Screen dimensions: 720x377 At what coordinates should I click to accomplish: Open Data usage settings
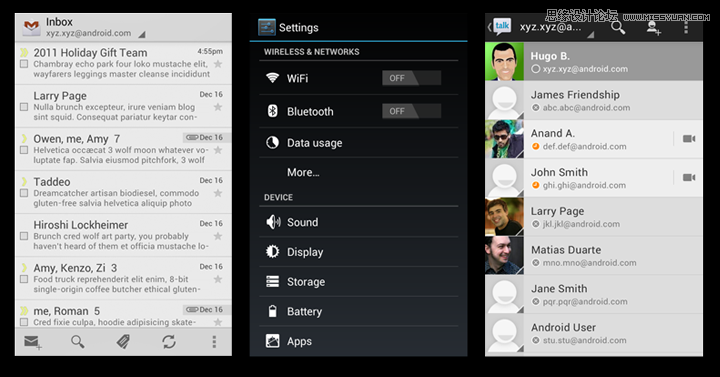pos(359,143)
